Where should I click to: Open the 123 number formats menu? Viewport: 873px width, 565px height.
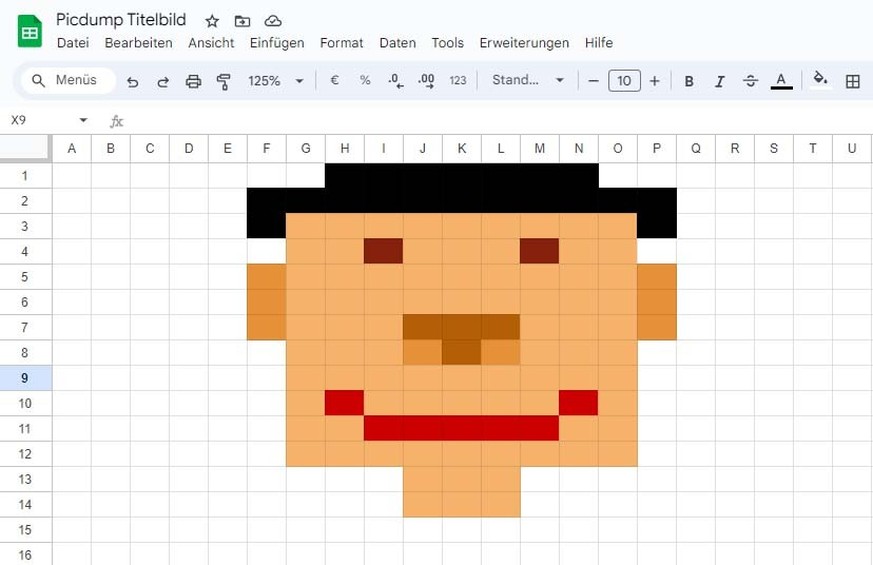pos(458,81)
